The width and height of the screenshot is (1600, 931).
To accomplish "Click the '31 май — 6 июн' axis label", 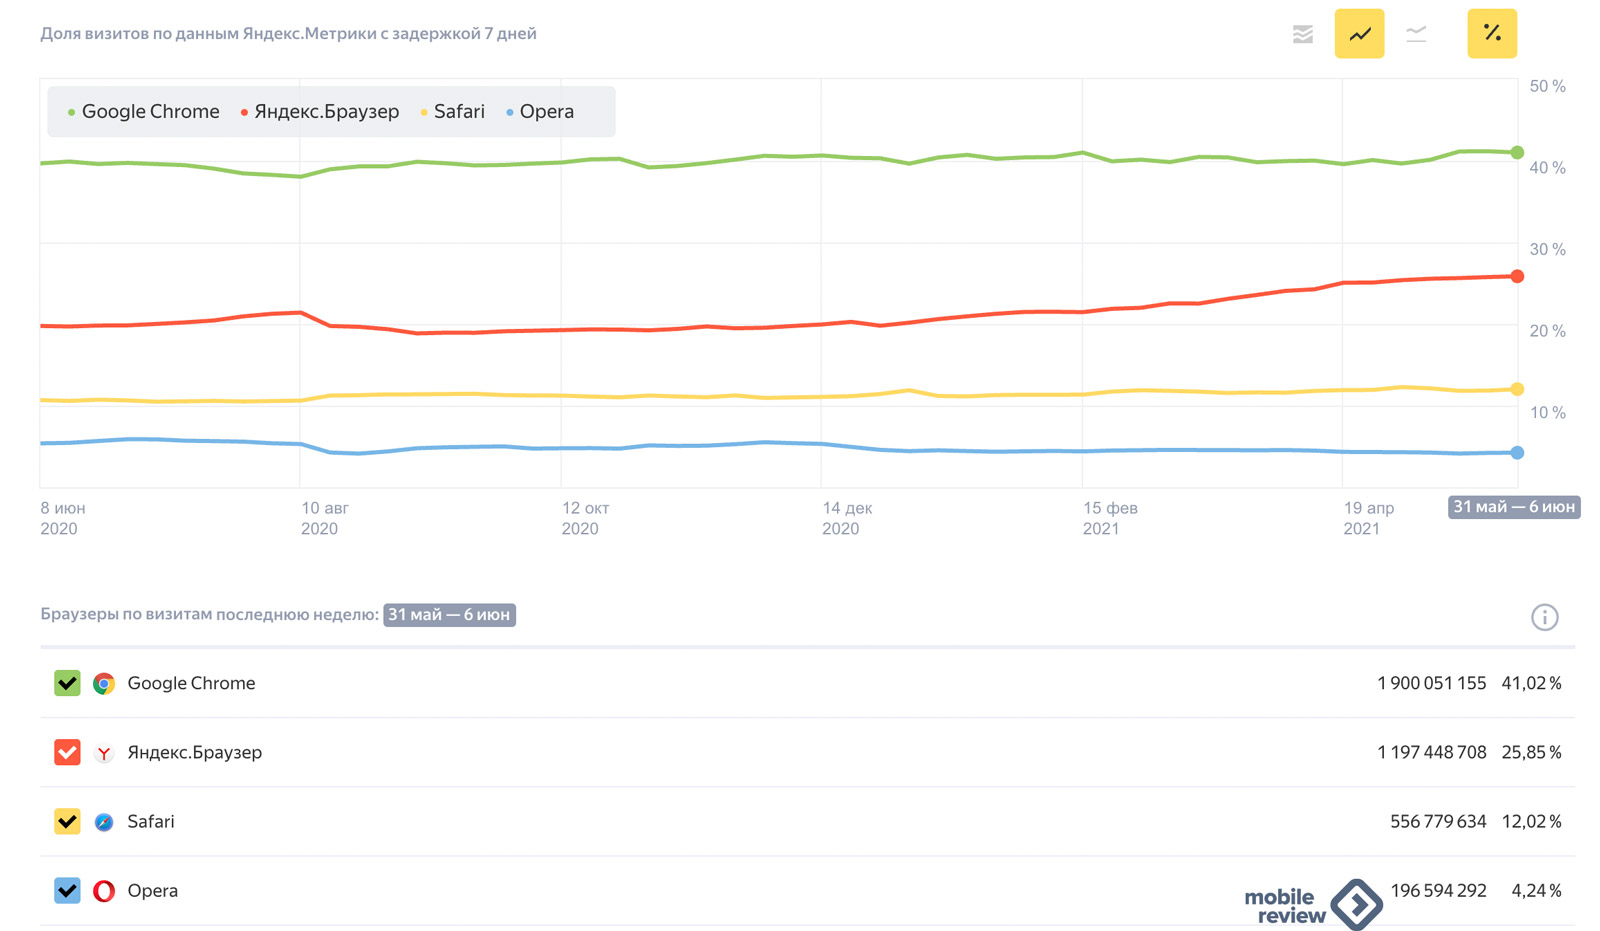I will tap(1514, 507).
